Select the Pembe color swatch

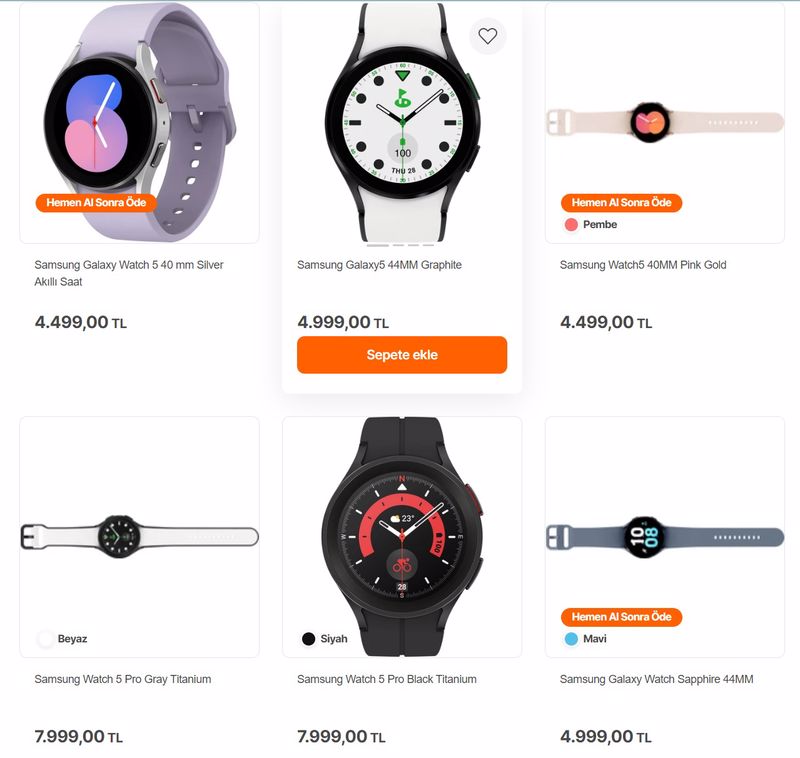click(x=571, y=224)
